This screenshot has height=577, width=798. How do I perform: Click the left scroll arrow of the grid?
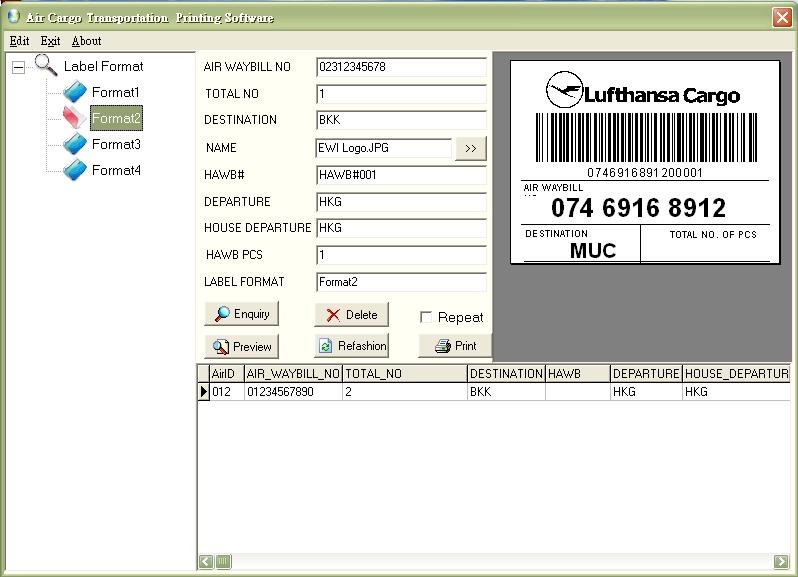206,561
